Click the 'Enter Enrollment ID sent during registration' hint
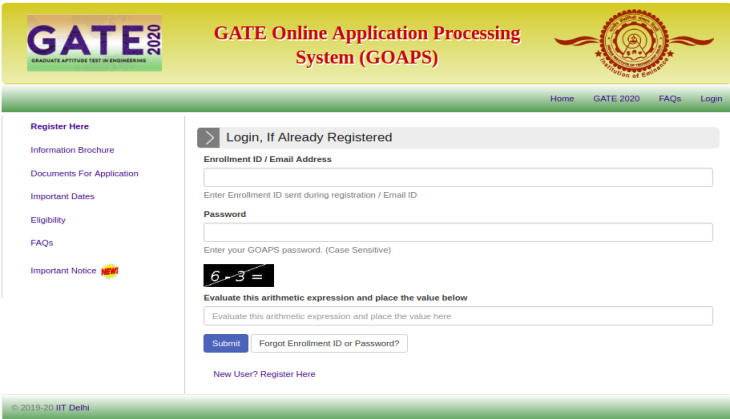Screen dimensions: 730x419 click(x=310, y=195)
